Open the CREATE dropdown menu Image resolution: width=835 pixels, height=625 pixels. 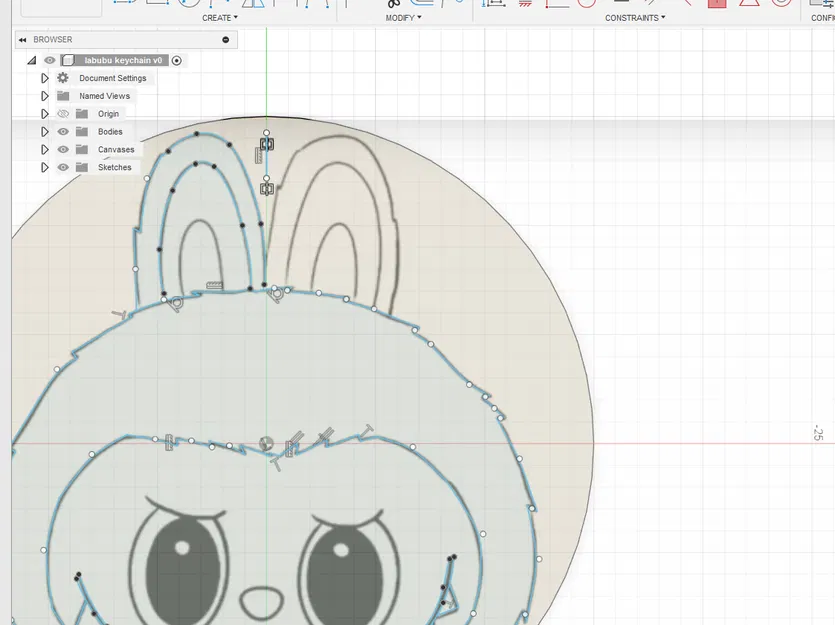(x=220, y=18)
